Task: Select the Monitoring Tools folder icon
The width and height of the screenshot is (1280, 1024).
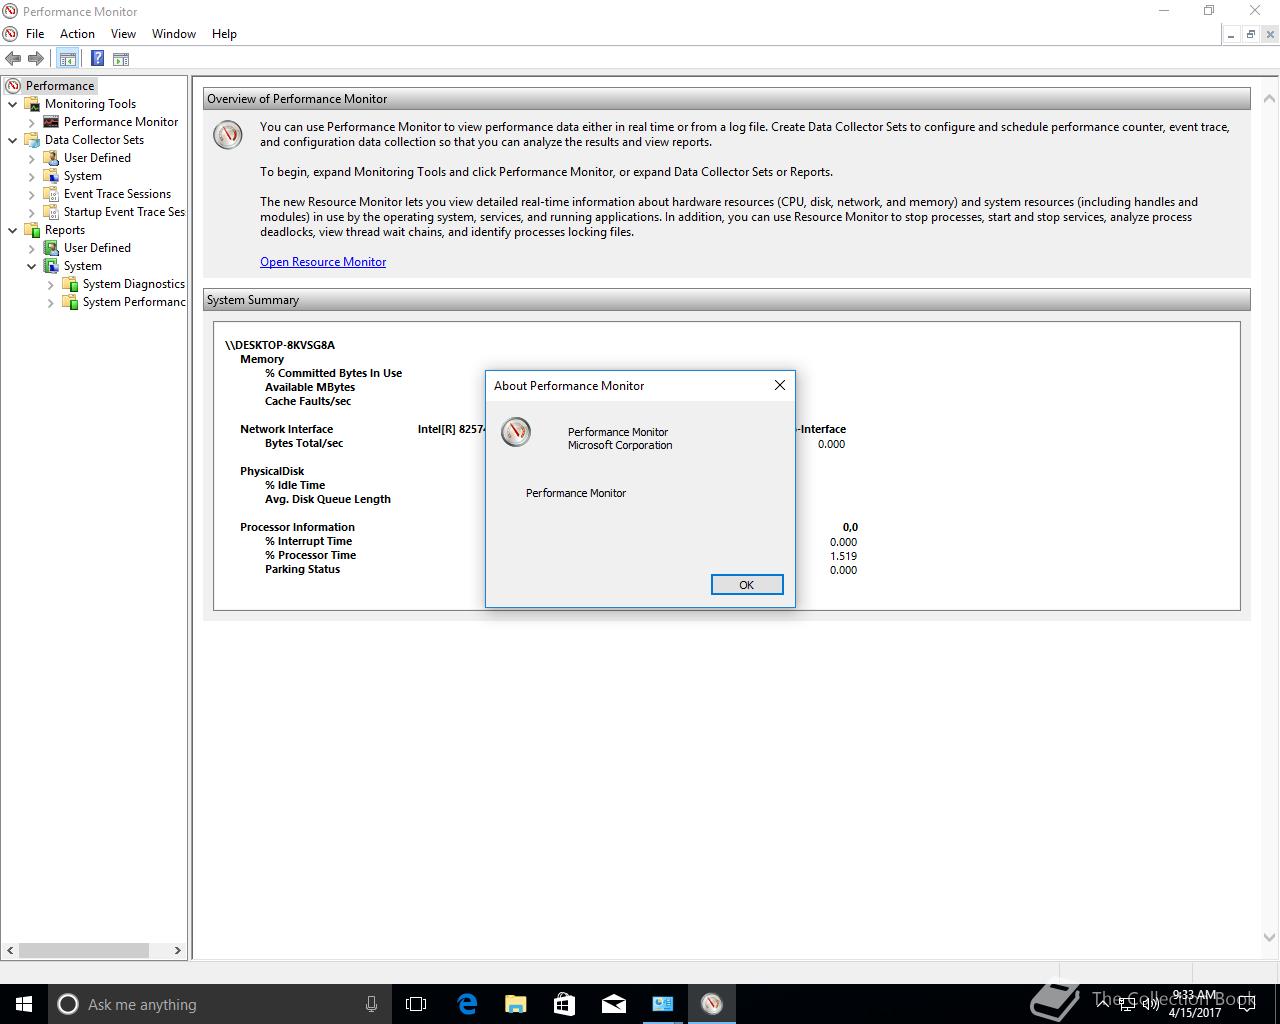Action: pos(32,104)
